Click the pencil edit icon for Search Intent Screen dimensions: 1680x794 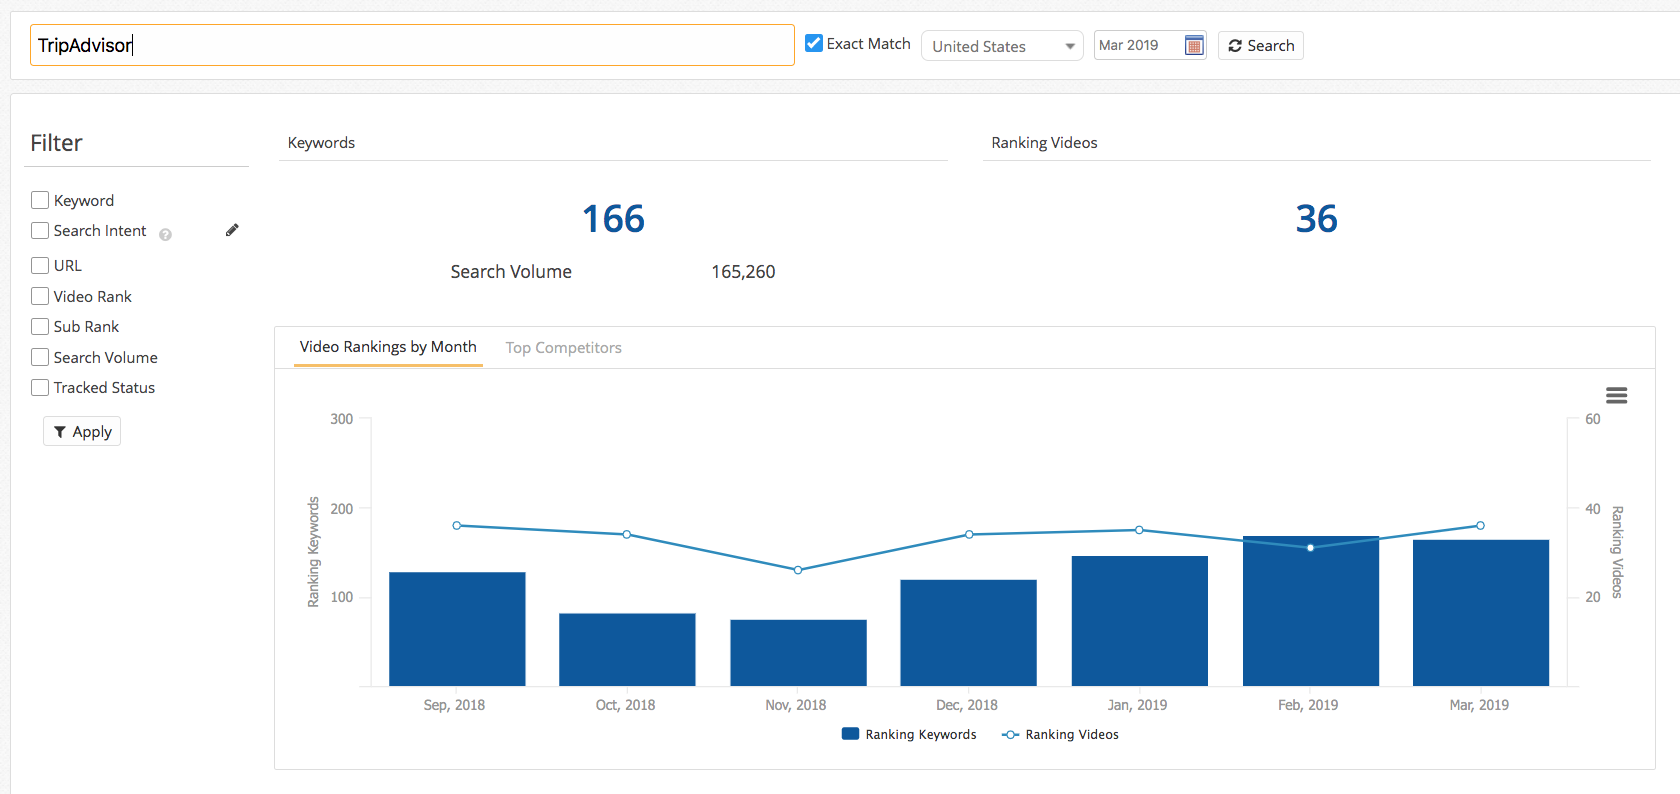(x=232, y=230)
